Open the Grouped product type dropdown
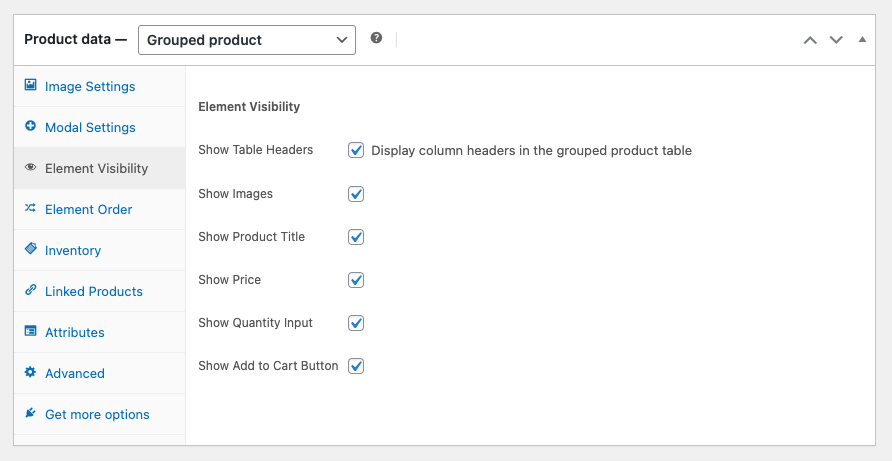This screenshot has height=461, width=892. pos(246,40)
